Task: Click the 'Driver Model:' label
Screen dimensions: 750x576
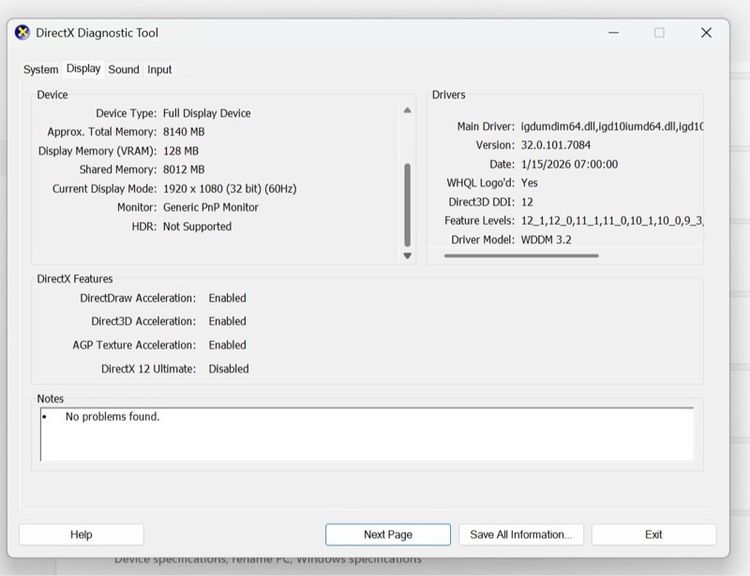Action: pos(483,240)
